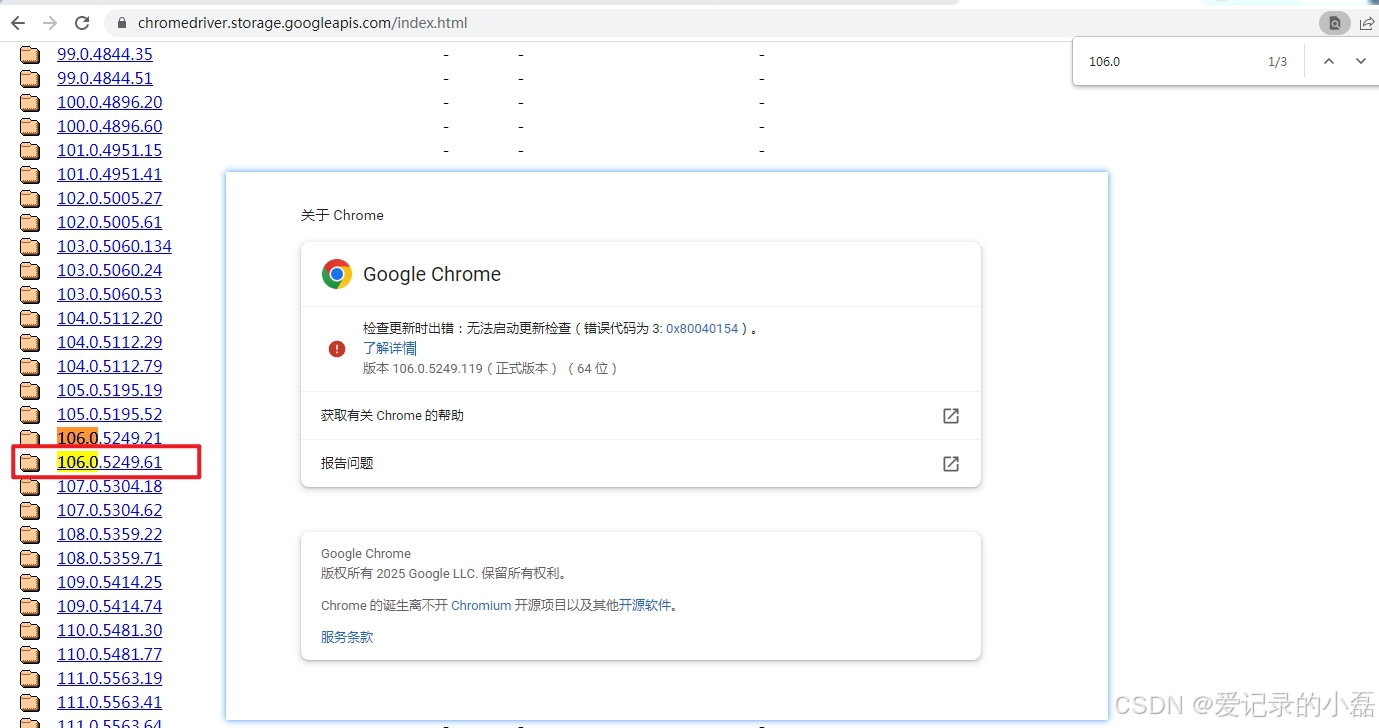Screen dimensions: 1379x728
Task: Open the 103.0.5060.134 folder link
Action: tap(114, 246)
